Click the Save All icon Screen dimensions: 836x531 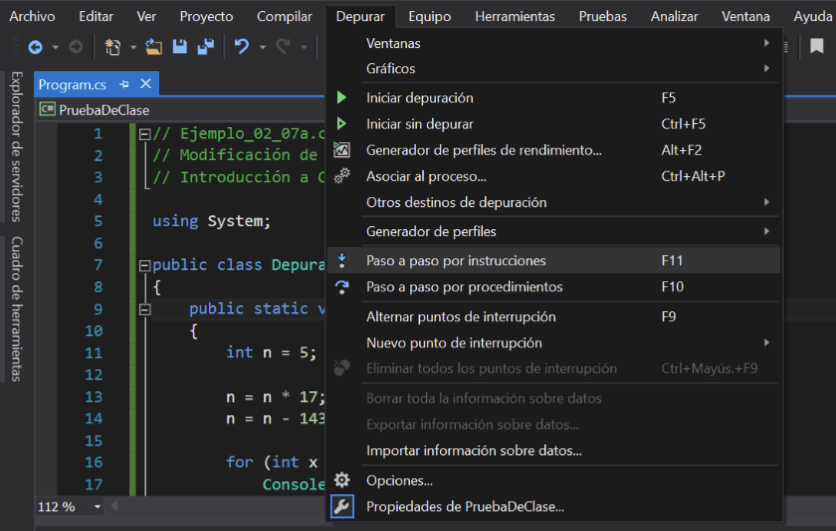click(x=206, y=47)
